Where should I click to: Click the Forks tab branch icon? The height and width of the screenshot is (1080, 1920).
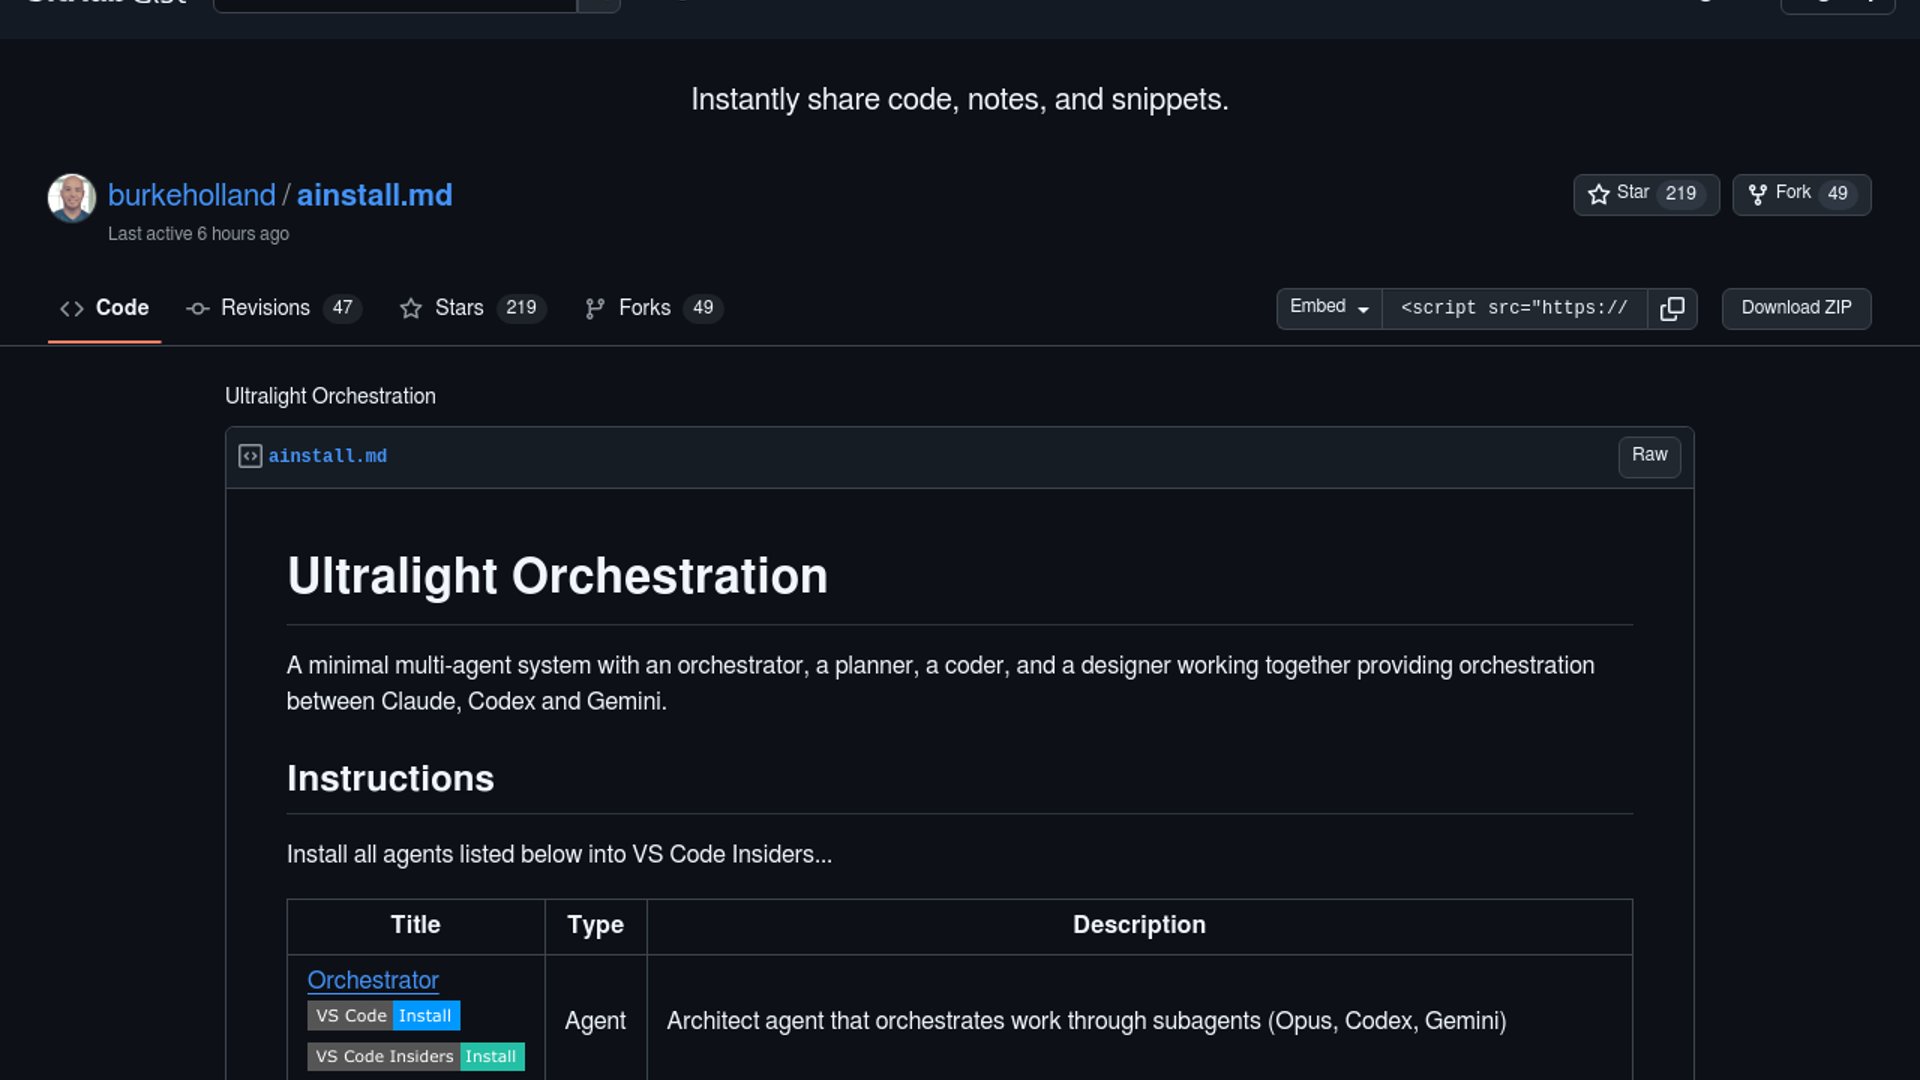click(594, 309)
